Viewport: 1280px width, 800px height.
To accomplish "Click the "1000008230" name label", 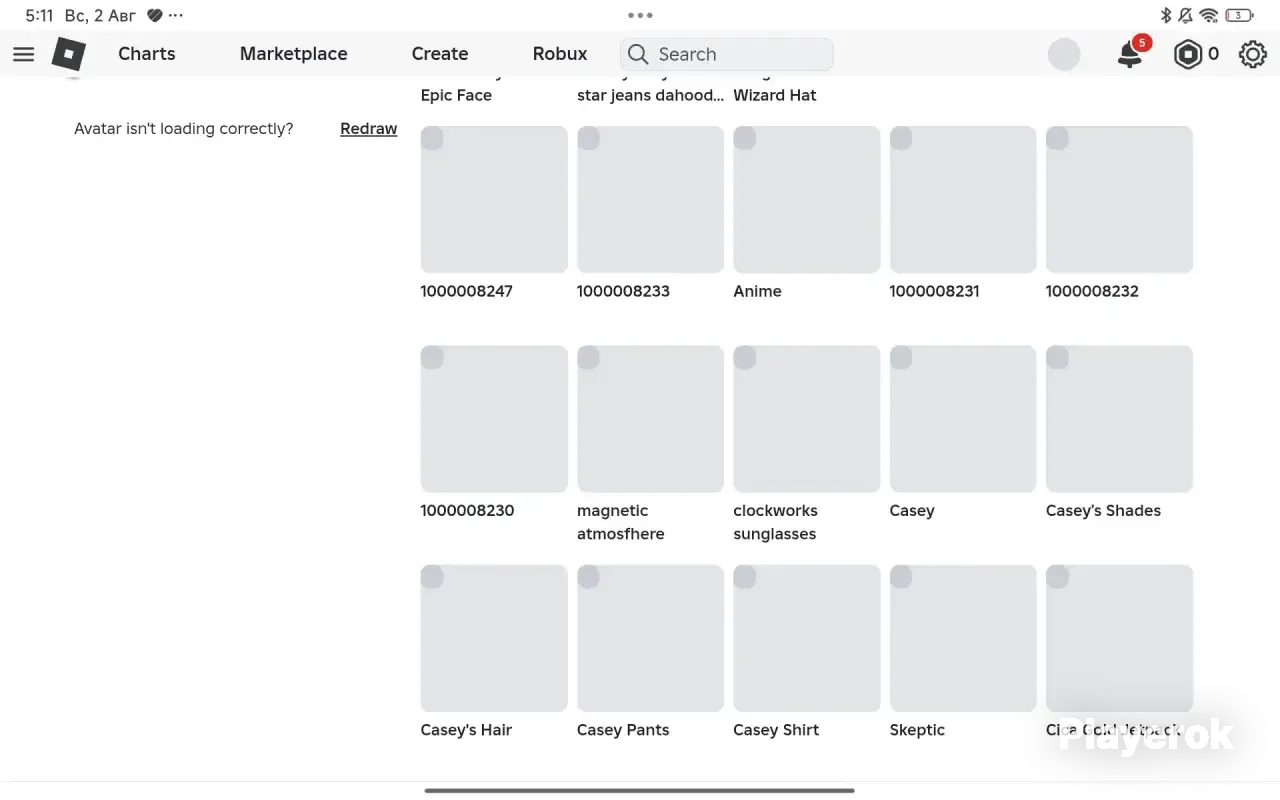I will click(467, 510).
